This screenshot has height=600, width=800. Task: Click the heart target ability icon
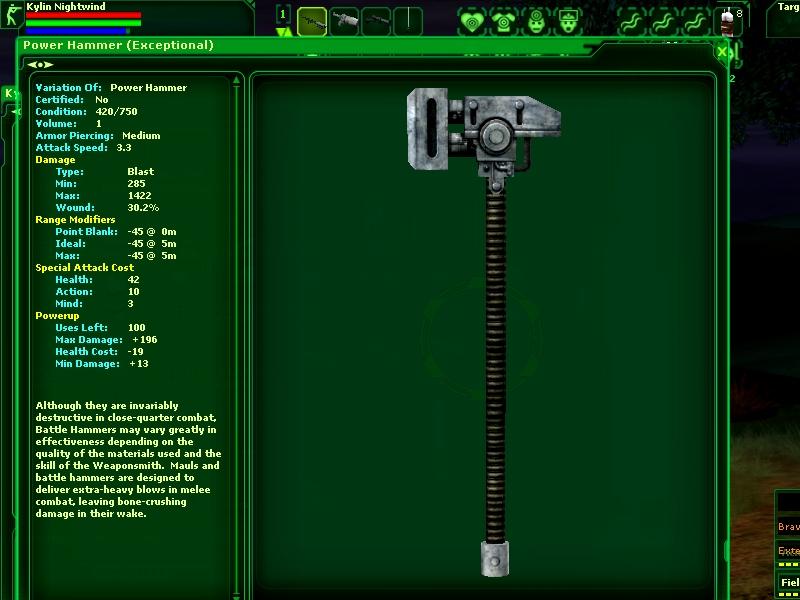472,22
